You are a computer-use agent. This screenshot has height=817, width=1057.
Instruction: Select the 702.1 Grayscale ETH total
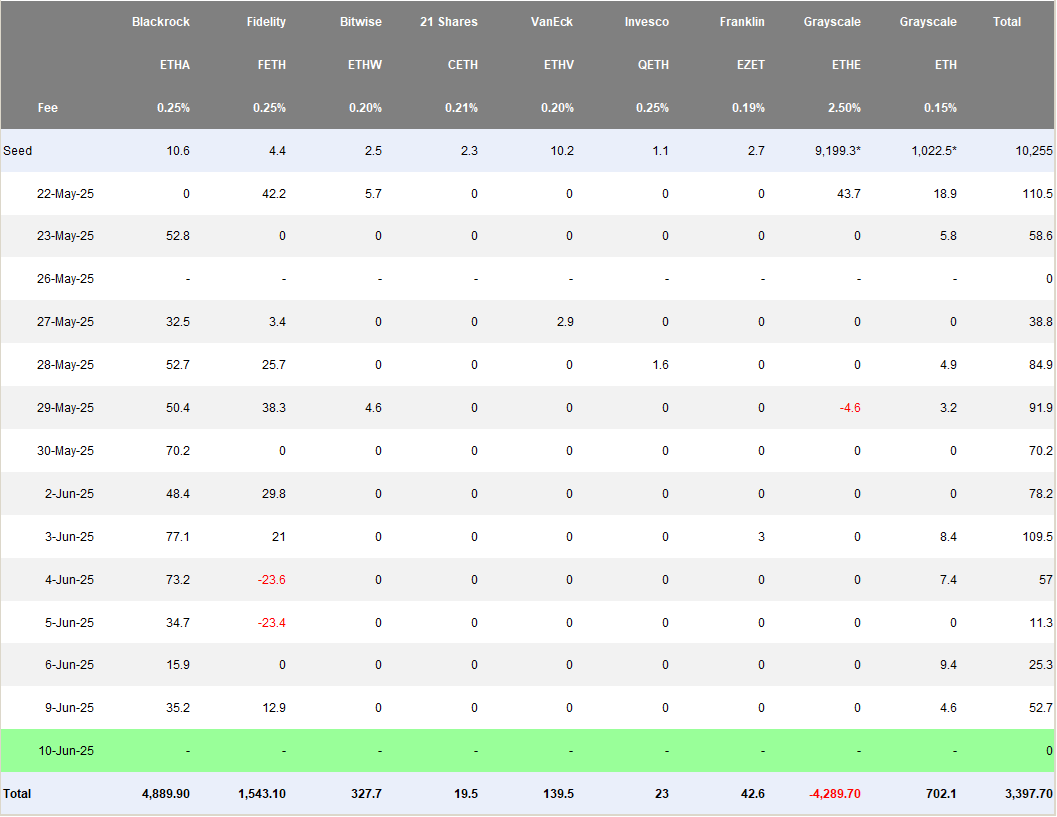pos(941,794)
